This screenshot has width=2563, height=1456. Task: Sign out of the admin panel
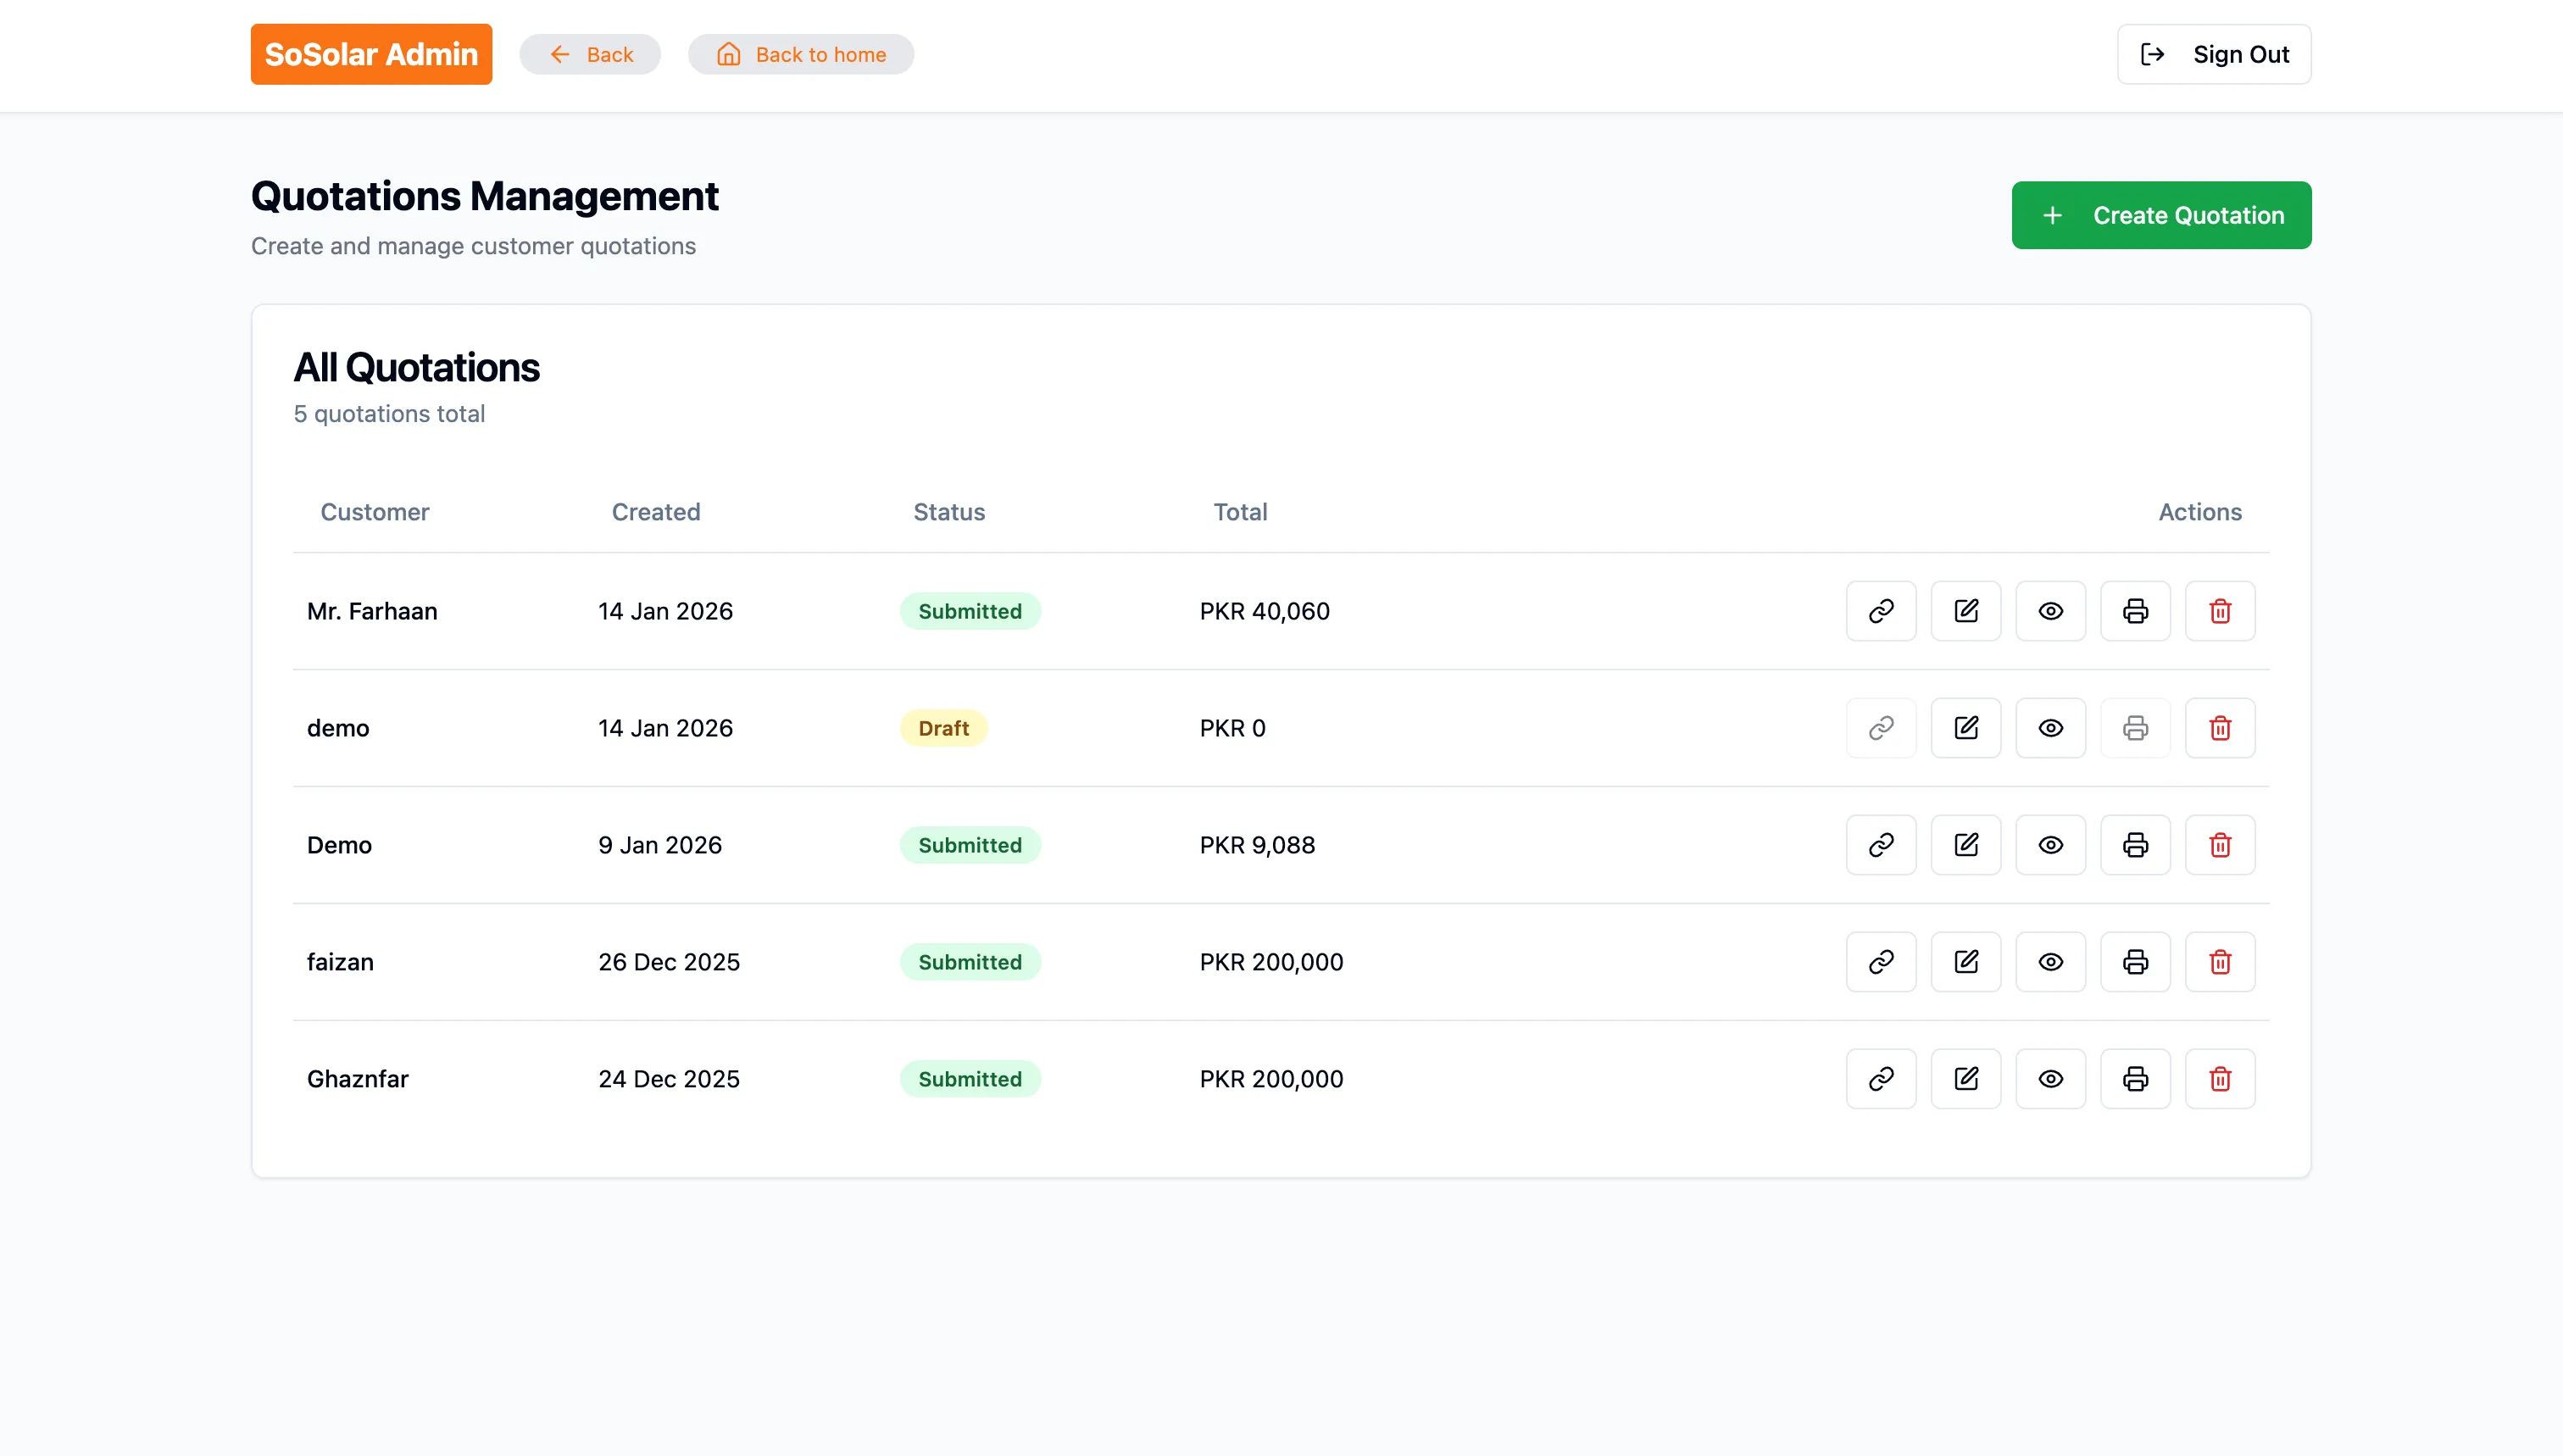coord(2213,54)
